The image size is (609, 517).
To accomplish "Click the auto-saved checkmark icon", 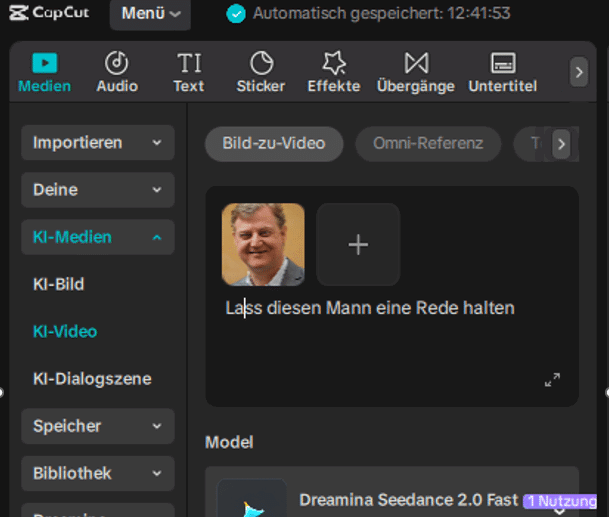I will tap(236, 14).
